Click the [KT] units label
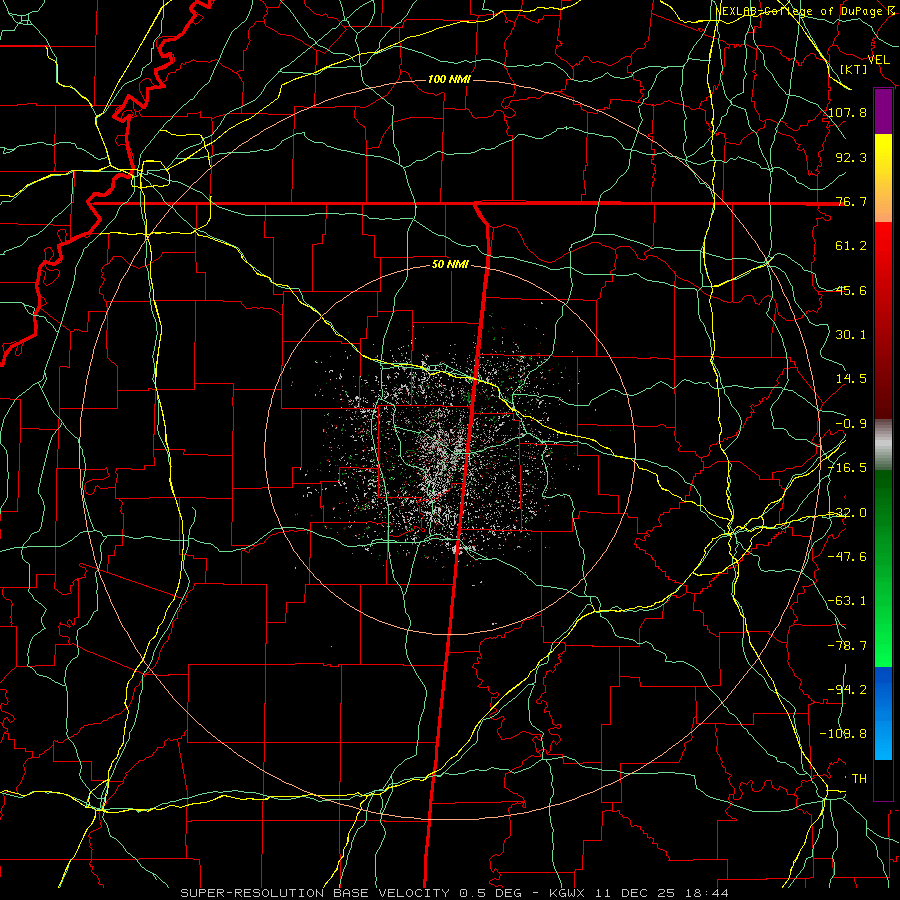 pyautogui.click(x=854, y=69)
